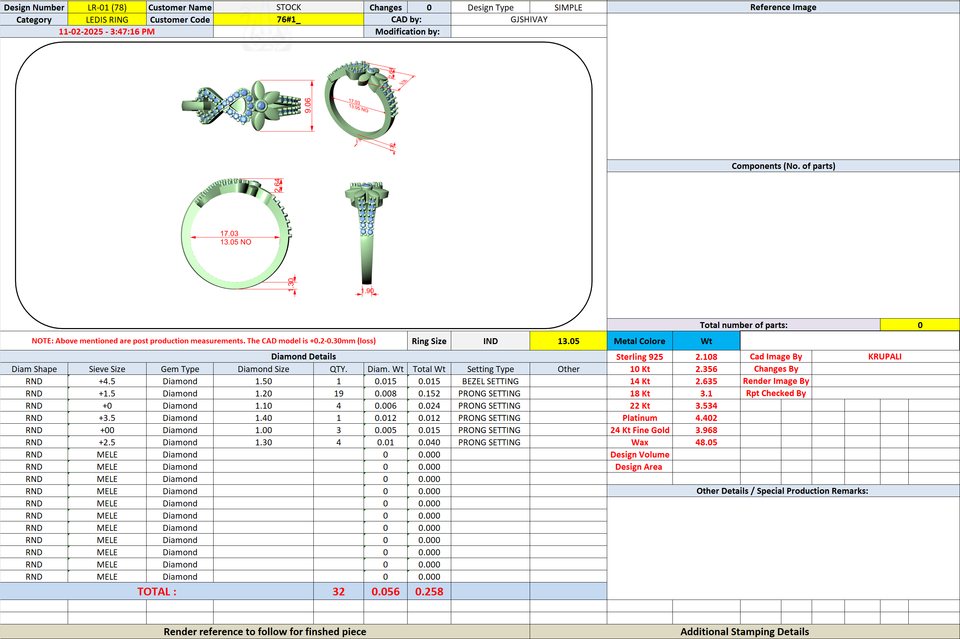Select the diamond size 1.40 cell
Screen dimensions: 960x639
[264, 418]
